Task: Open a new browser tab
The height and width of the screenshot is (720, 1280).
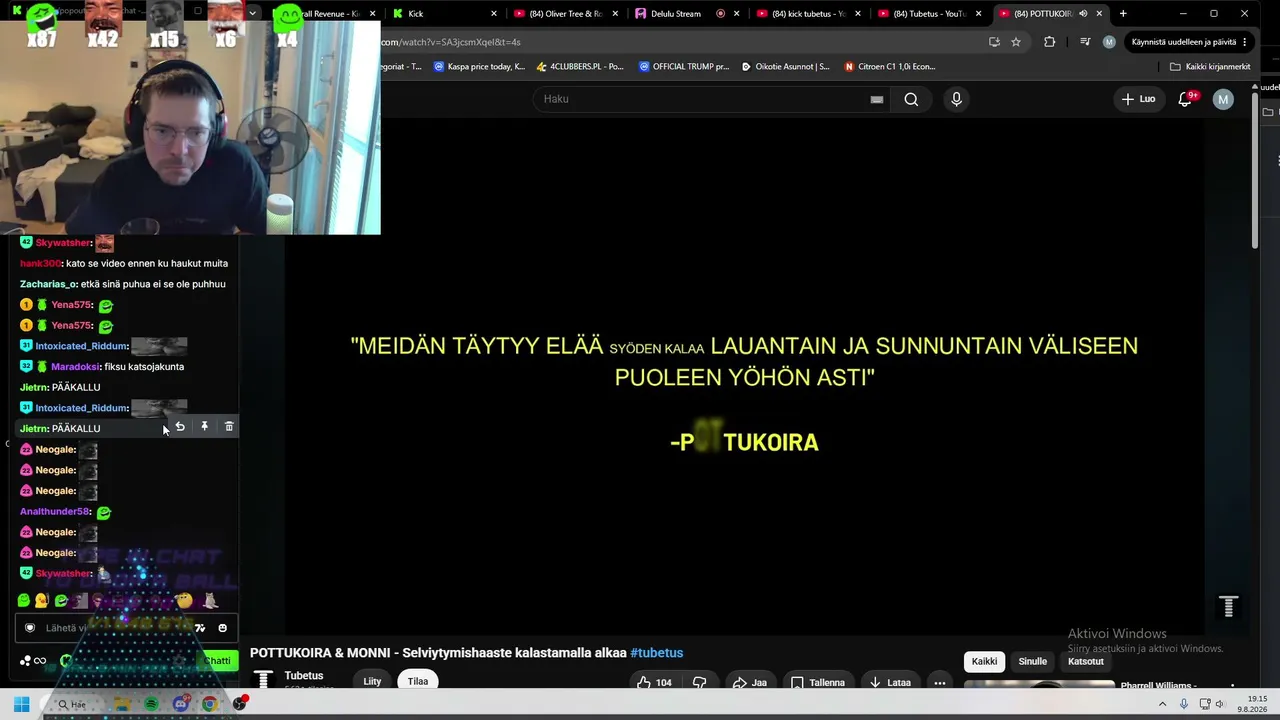Action: (x=1123, y=14)
